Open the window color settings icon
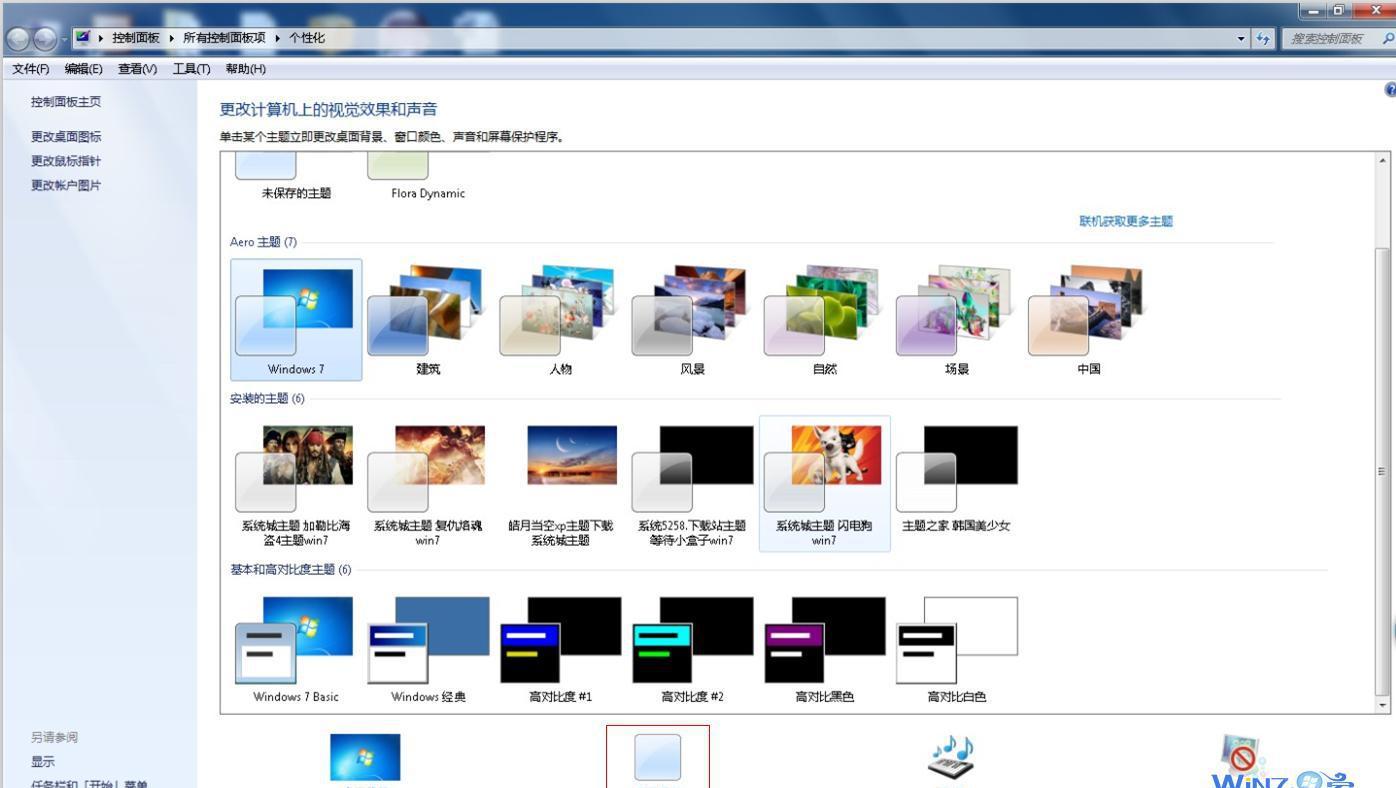1396x788 pixels. tap(658, 757)
